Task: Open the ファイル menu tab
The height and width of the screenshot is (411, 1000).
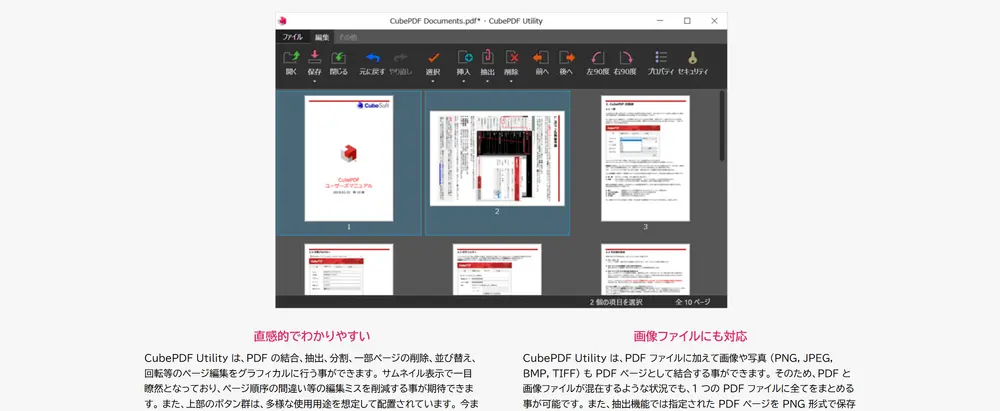Action: pos(293,37)
